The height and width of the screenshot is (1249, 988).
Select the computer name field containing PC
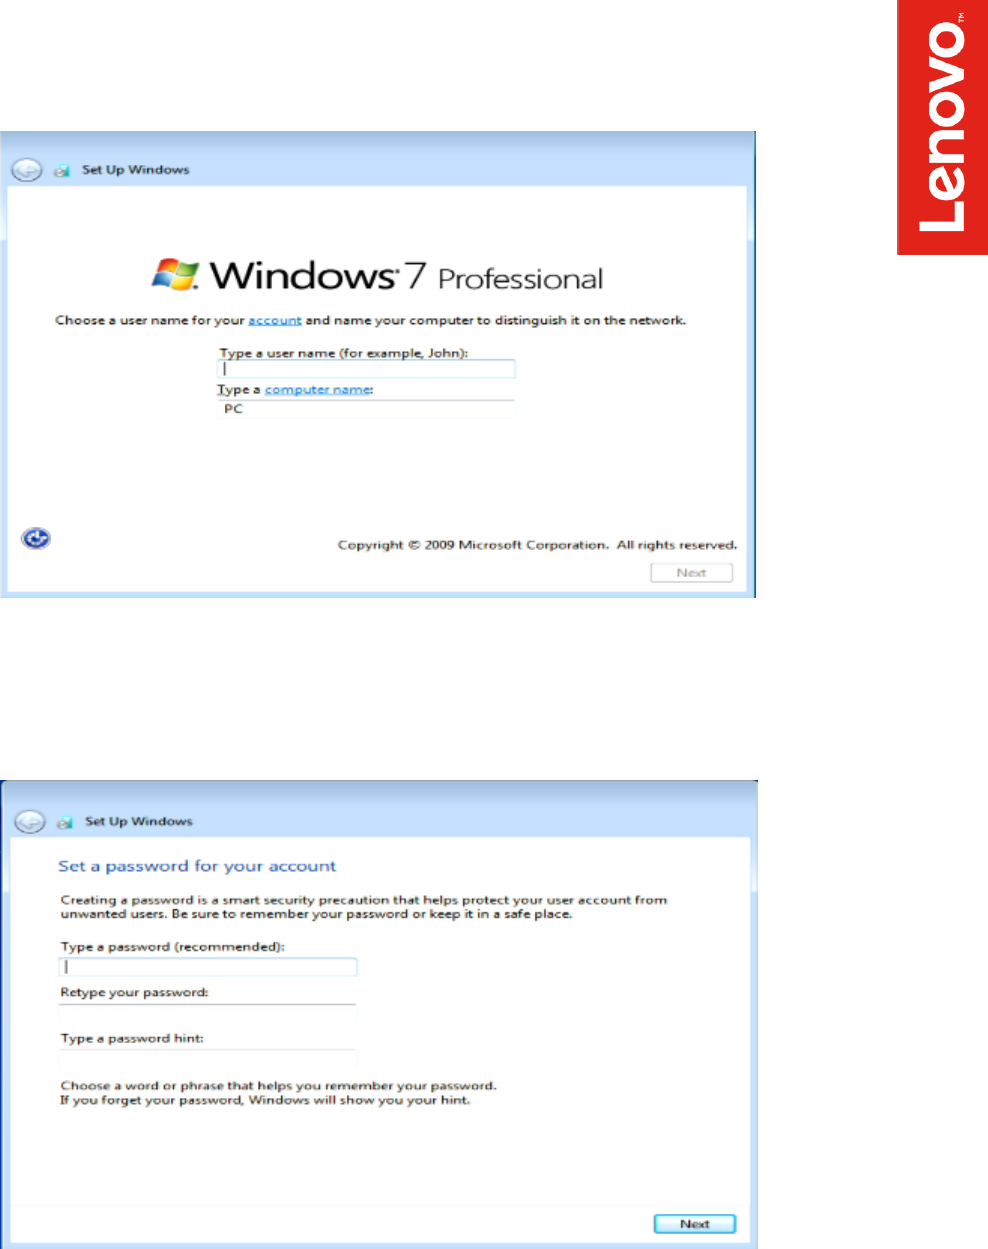(367, 409)
